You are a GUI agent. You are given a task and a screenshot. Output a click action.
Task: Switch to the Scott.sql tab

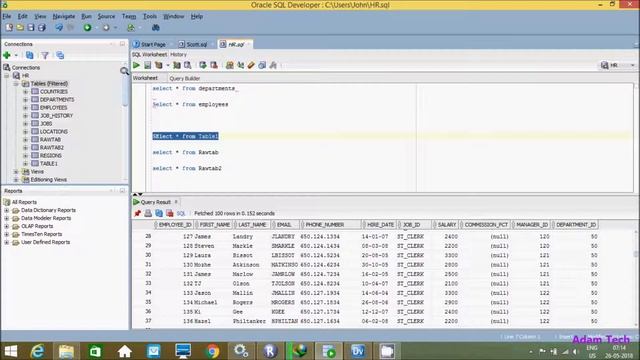click(x=193, y=44)
